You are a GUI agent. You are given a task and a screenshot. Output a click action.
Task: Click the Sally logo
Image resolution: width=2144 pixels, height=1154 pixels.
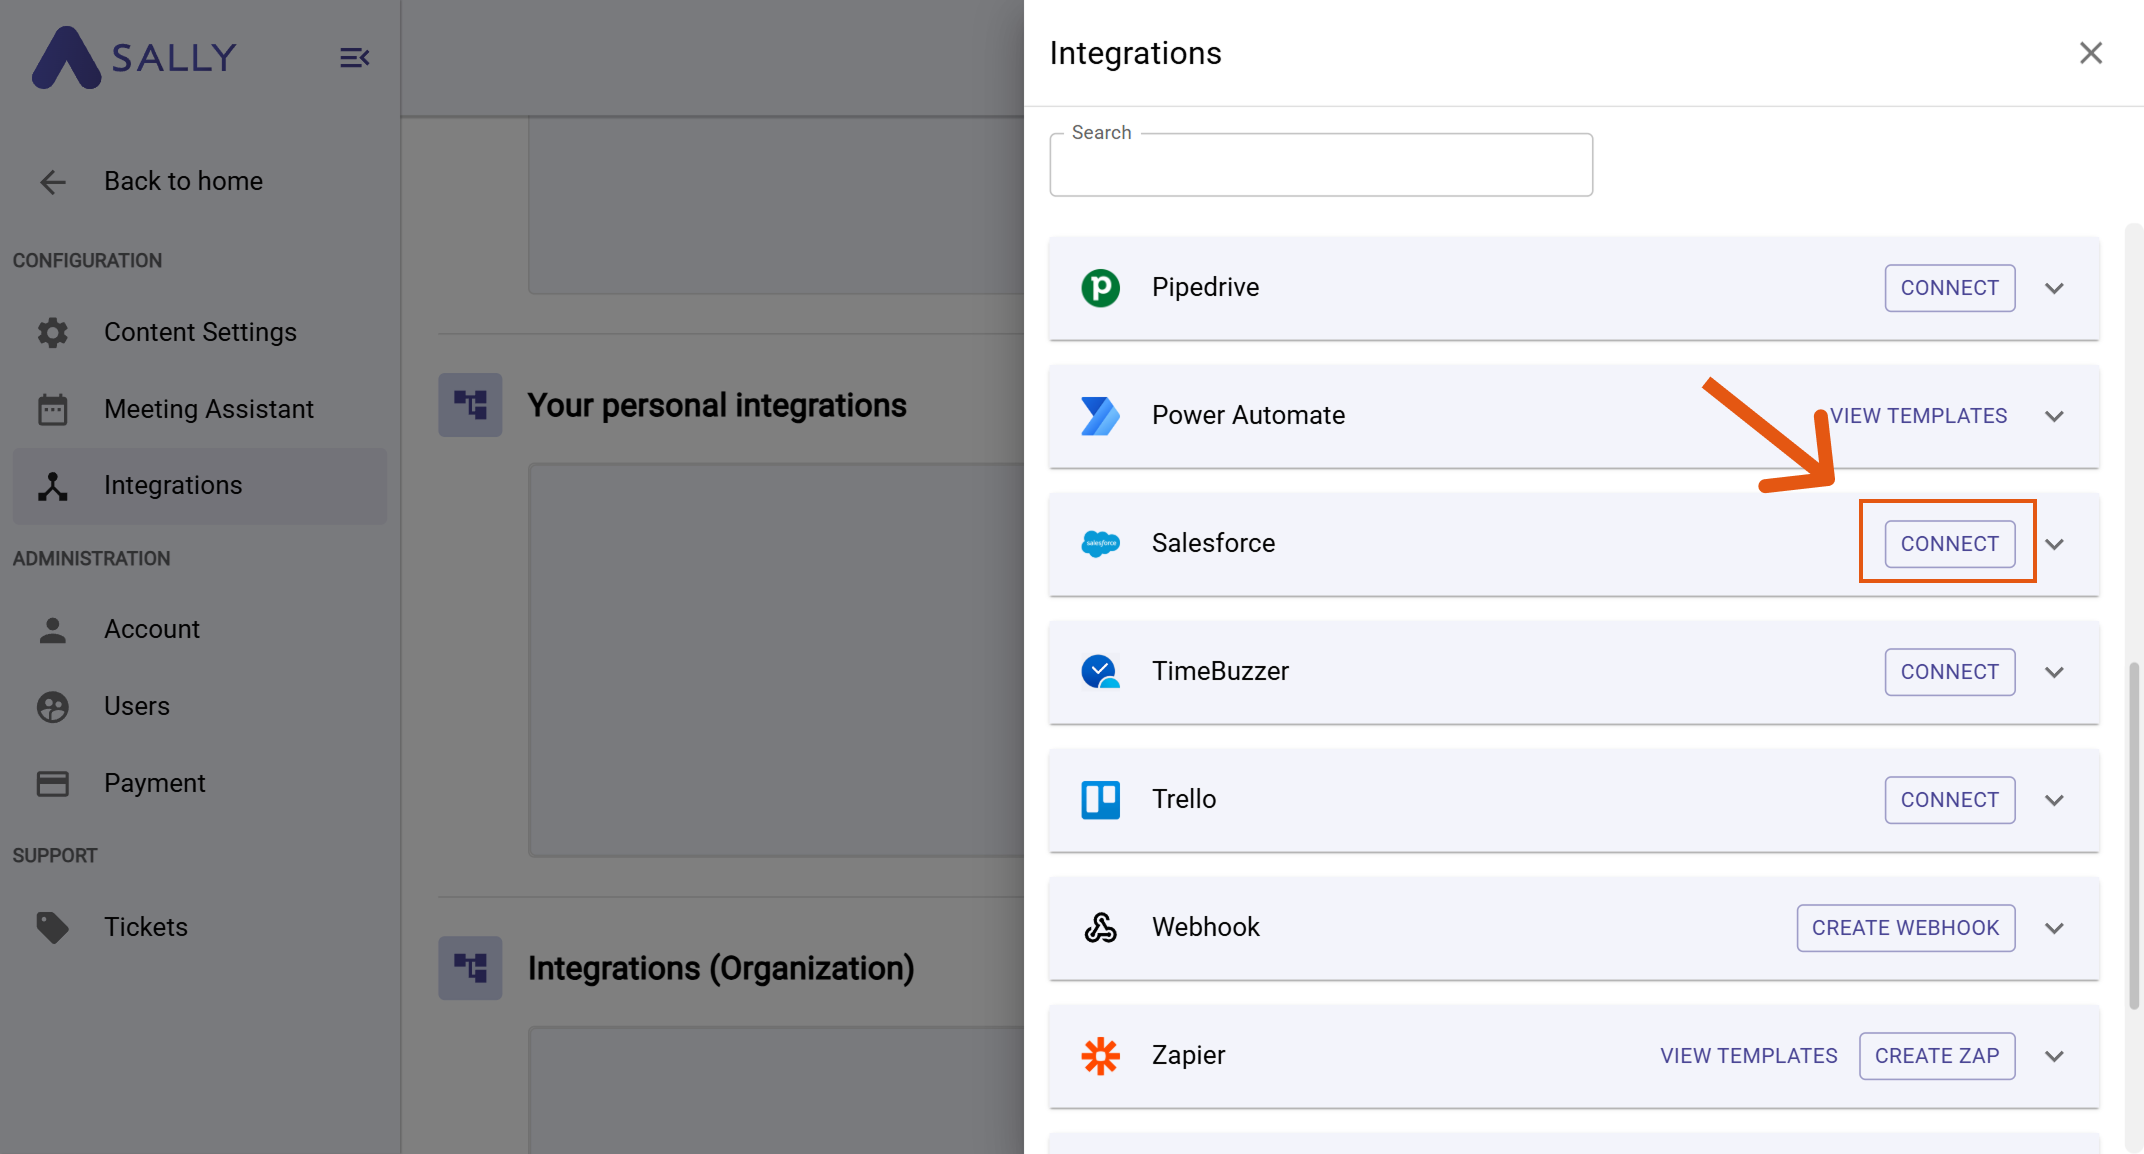coord(134,57)
